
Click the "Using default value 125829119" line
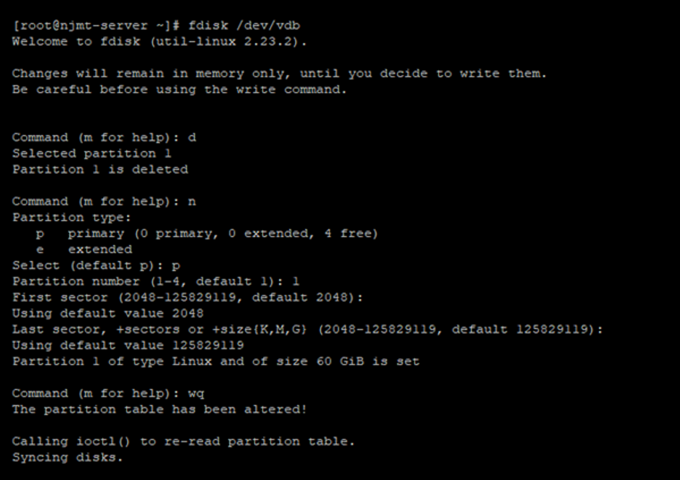(x=128, y=345)
